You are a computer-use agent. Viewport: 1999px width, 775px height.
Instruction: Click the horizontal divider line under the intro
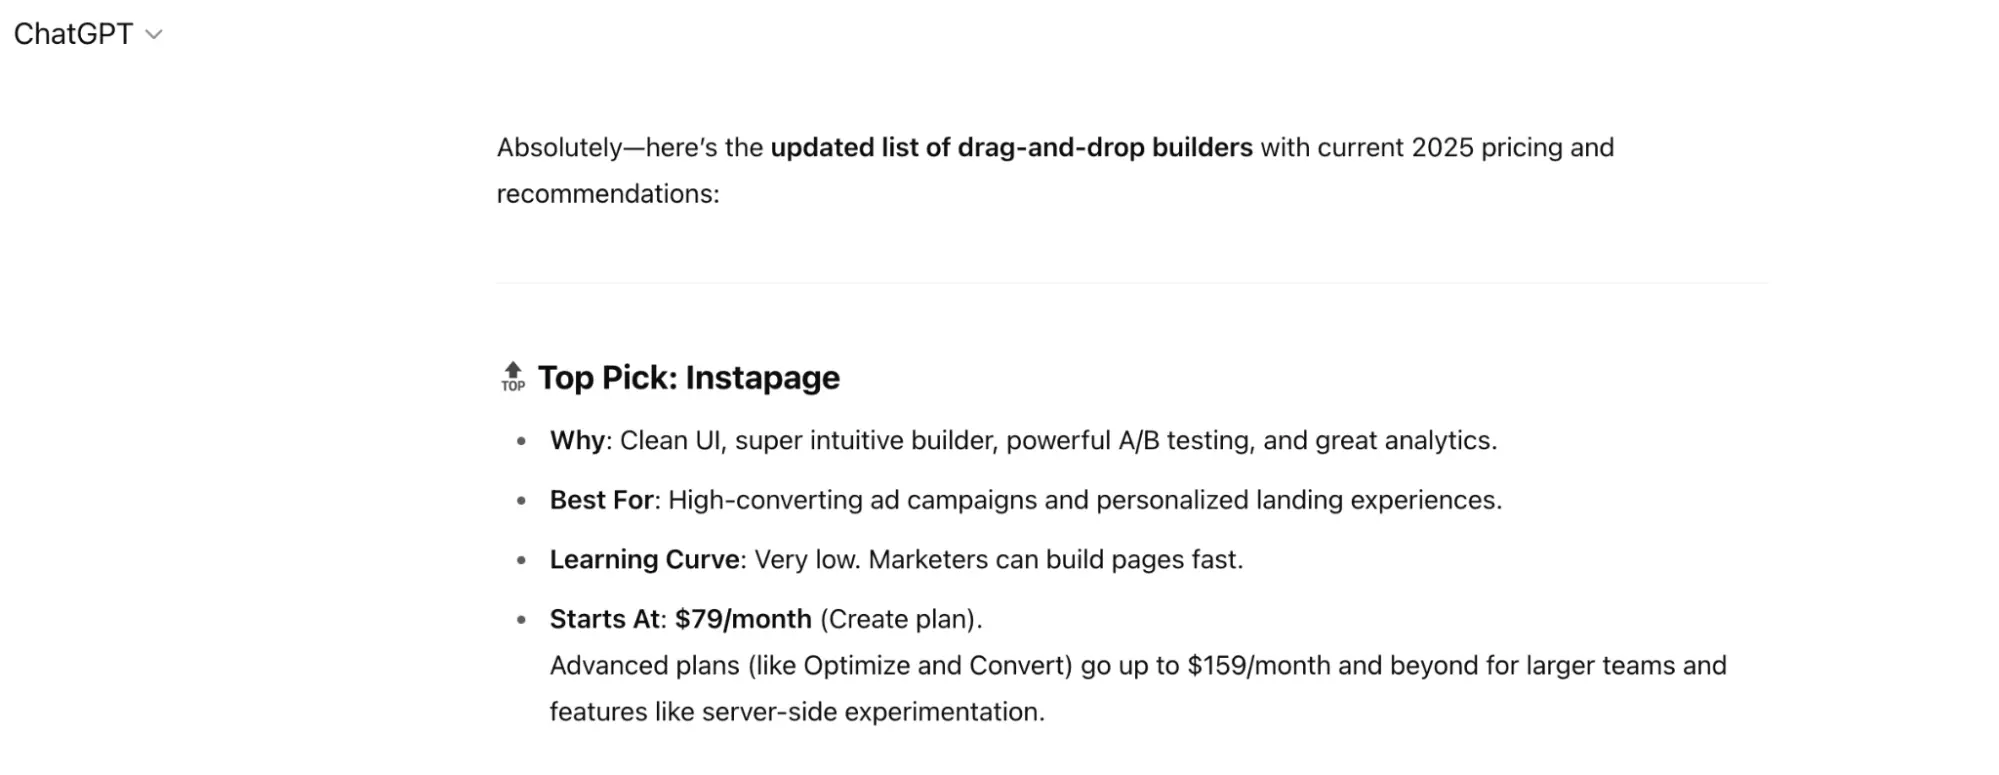(1132, 283)
